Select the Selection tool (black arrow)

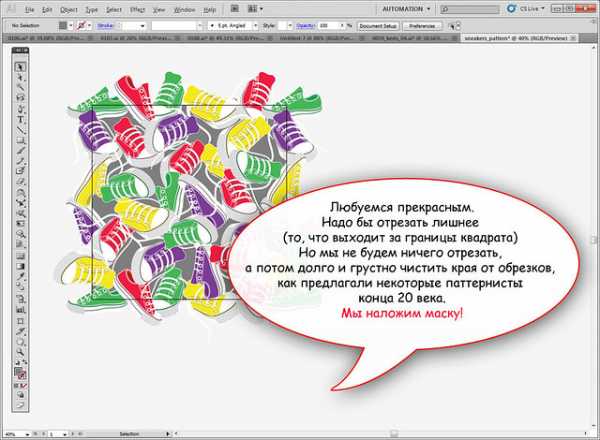click(20, 66)
